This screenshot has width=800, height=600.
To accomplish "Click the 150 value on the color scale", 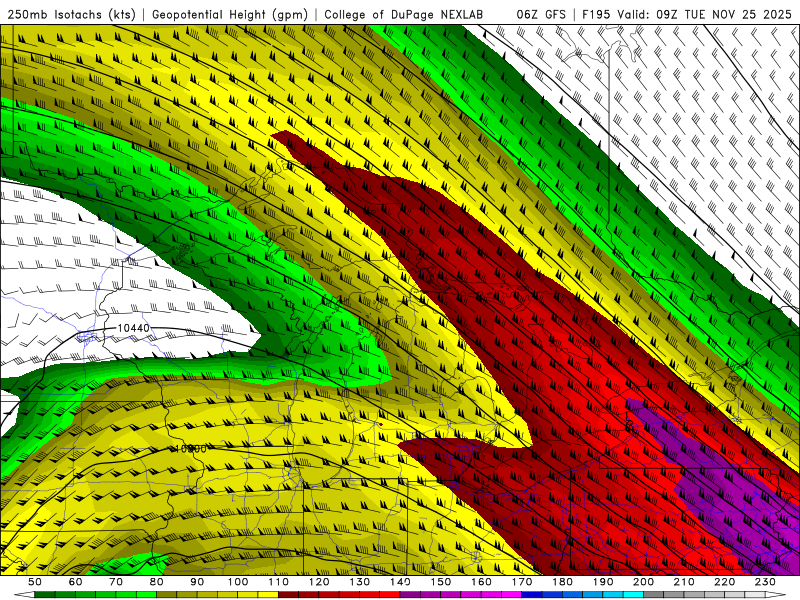I will click(441, 582).
